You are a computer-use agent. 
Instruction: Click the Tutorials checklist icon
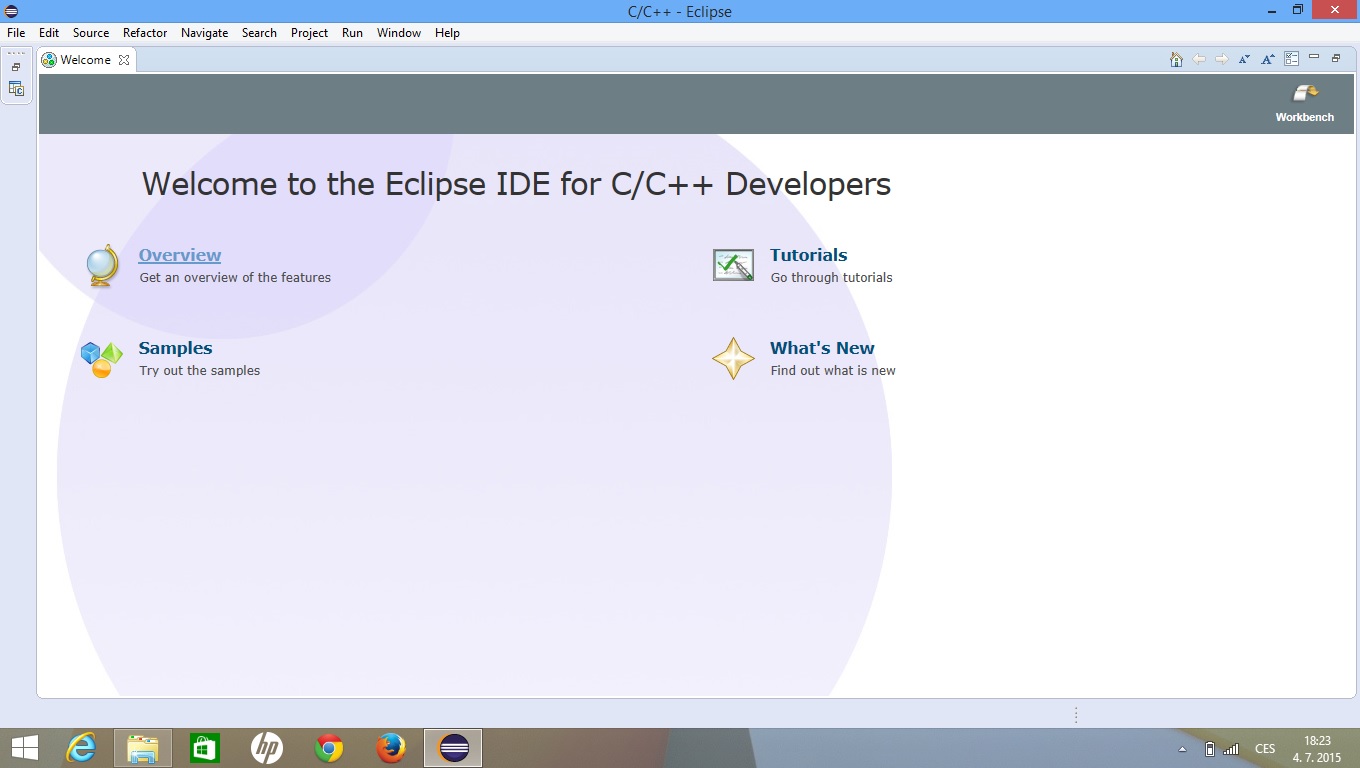pos(733,265)
